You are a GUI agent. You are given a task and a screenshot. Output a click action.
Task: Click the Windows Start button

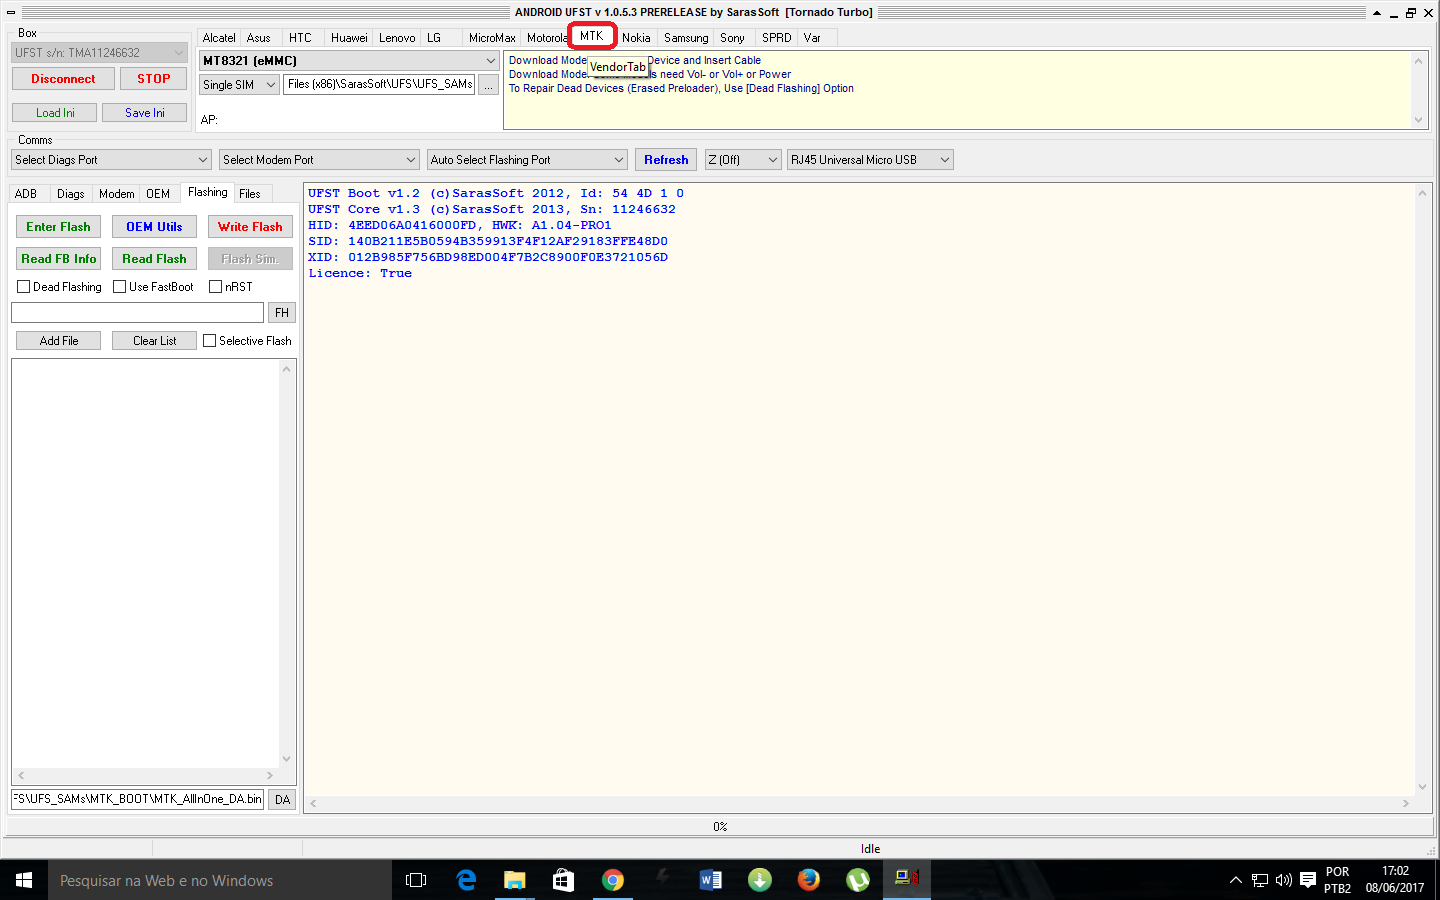(x=24, y=880)
